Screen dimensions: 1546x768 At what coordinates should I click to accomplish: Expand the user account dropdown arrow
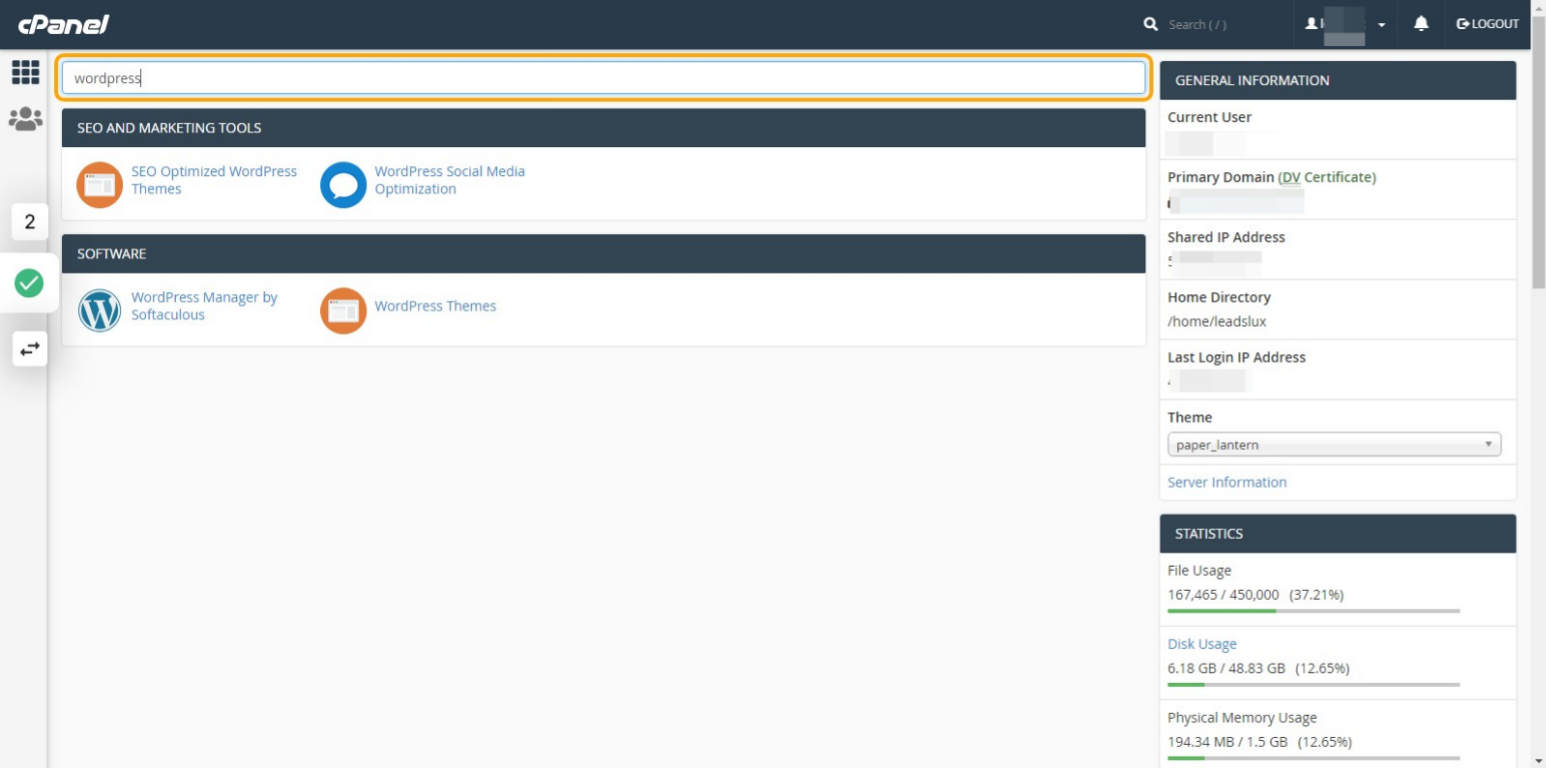click(x=1381, y=25)
